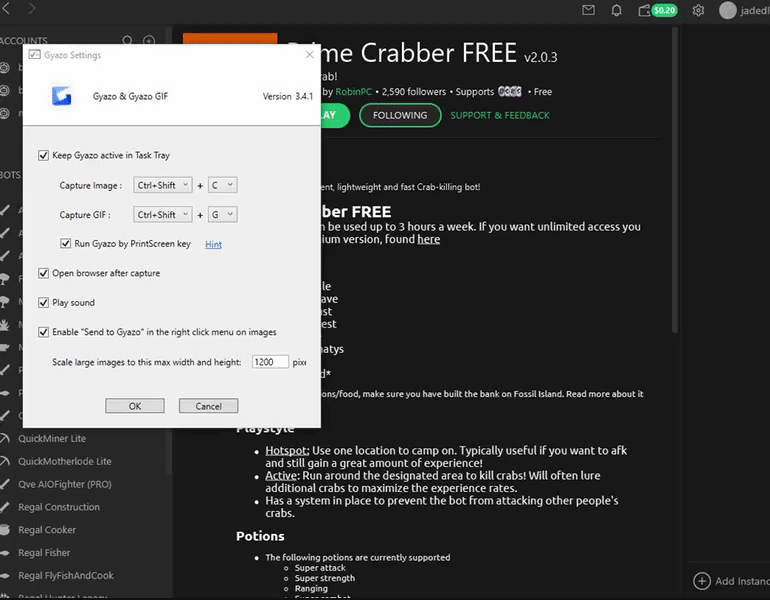Click the bot version v2.0.3 text
This screenshot has width=770, height=600.
point(541,57)
